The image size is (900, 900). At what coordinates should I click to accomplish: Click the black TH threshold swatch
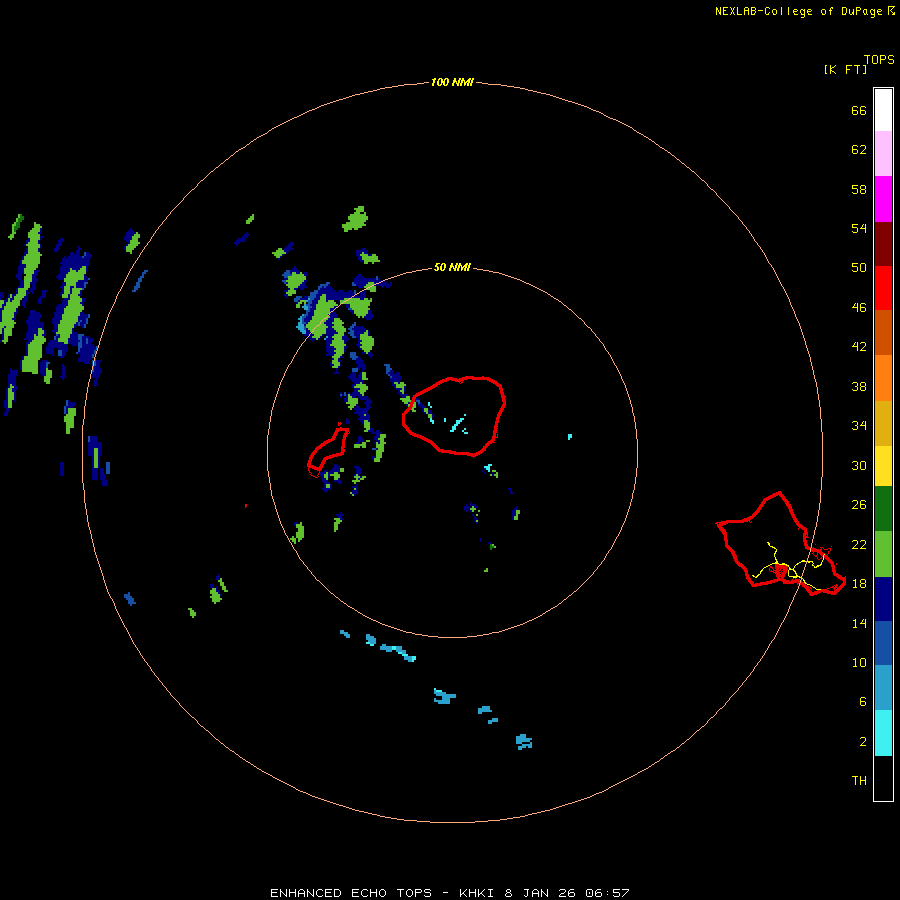click(x=883, y=778)
